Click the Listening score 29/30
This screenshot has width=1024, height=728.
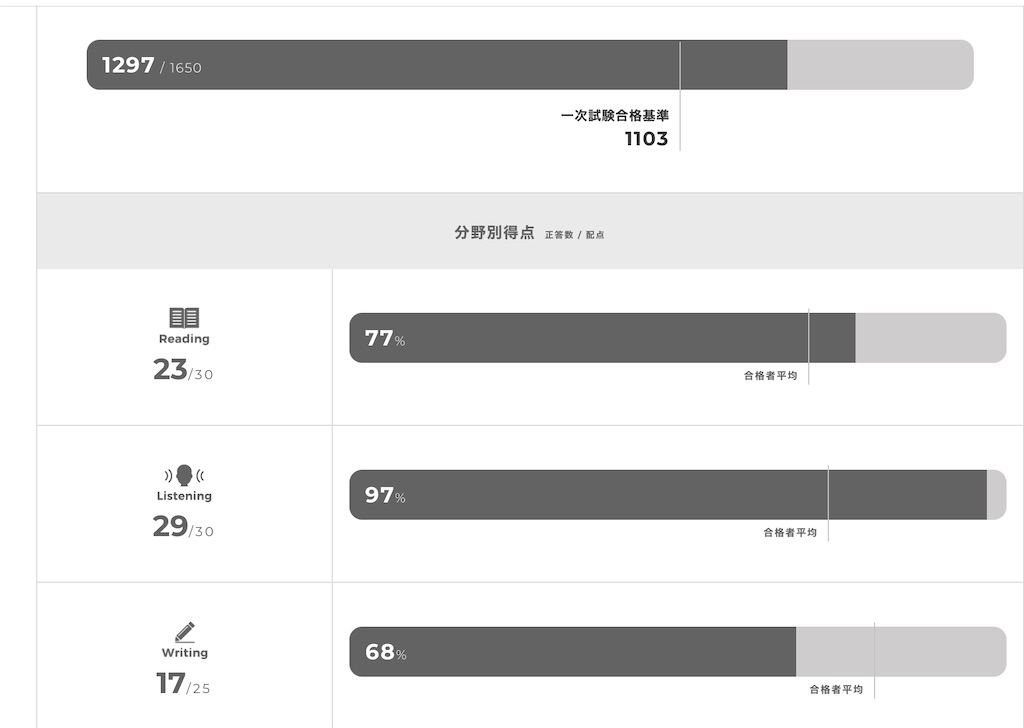pos(184,526)
